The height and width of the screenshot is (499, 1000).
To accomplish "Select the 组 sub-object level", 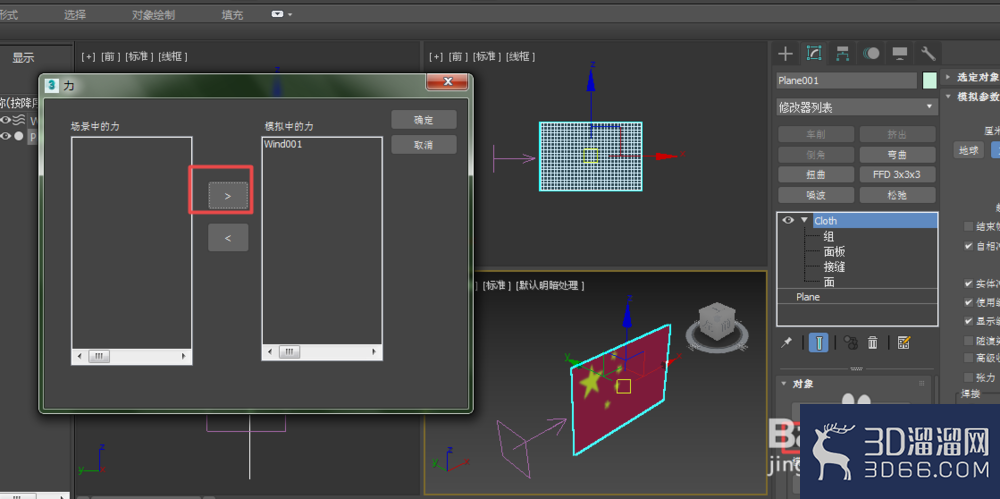I will tap(829, 236).
